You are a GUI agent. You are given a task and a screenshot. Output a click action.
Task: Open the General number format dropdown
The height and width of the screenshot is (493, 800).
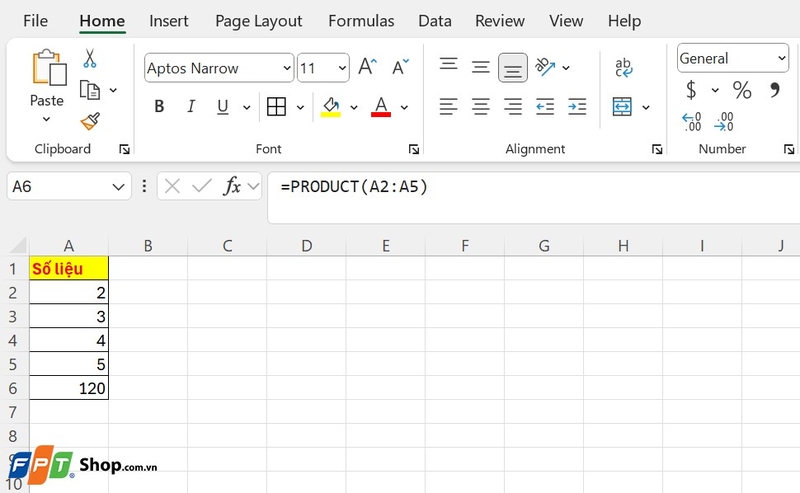pyautogui.click(x=782, y=58)
